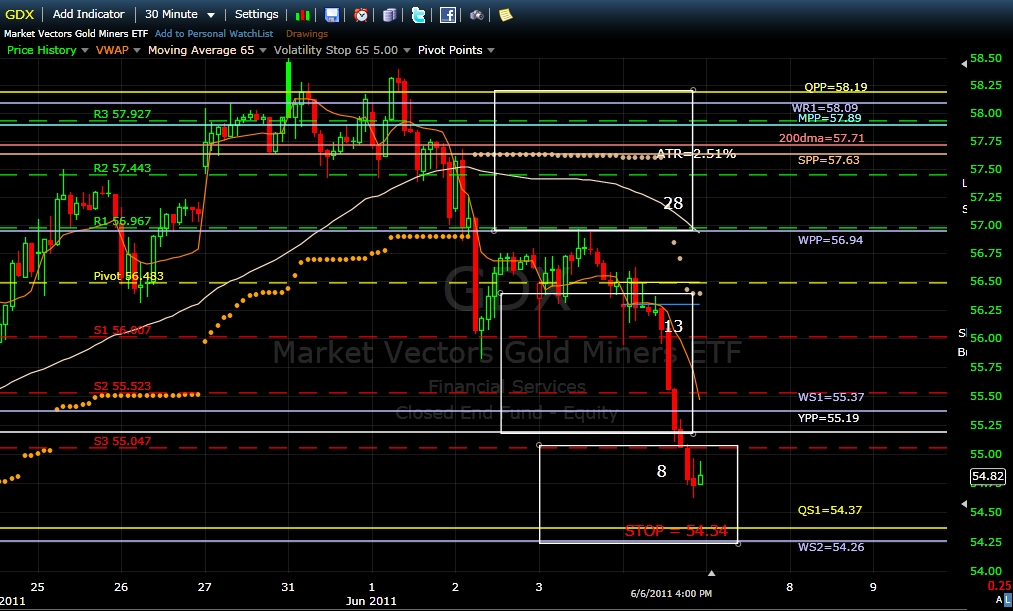Open the Drawings link
The width and height of the screenshot is (1013, 611).
pos(307,34)
